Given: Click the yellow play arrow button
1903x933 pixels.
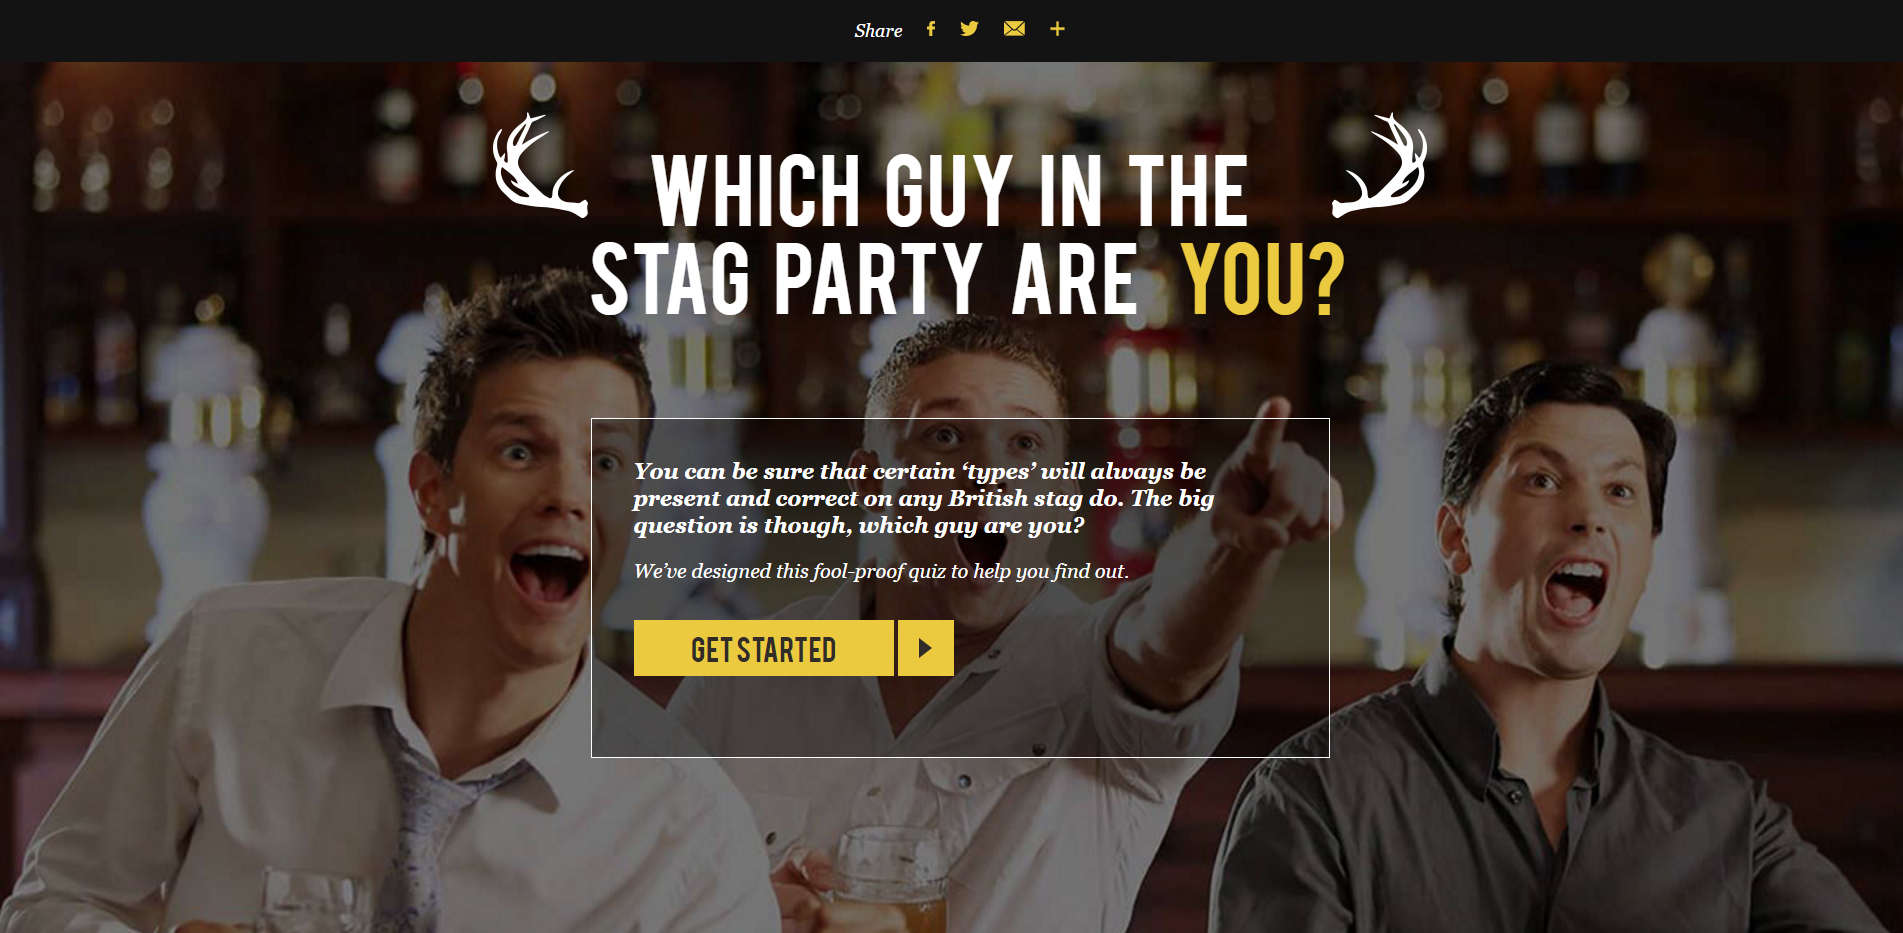Looking at the screenshot, I should (926, 648).
